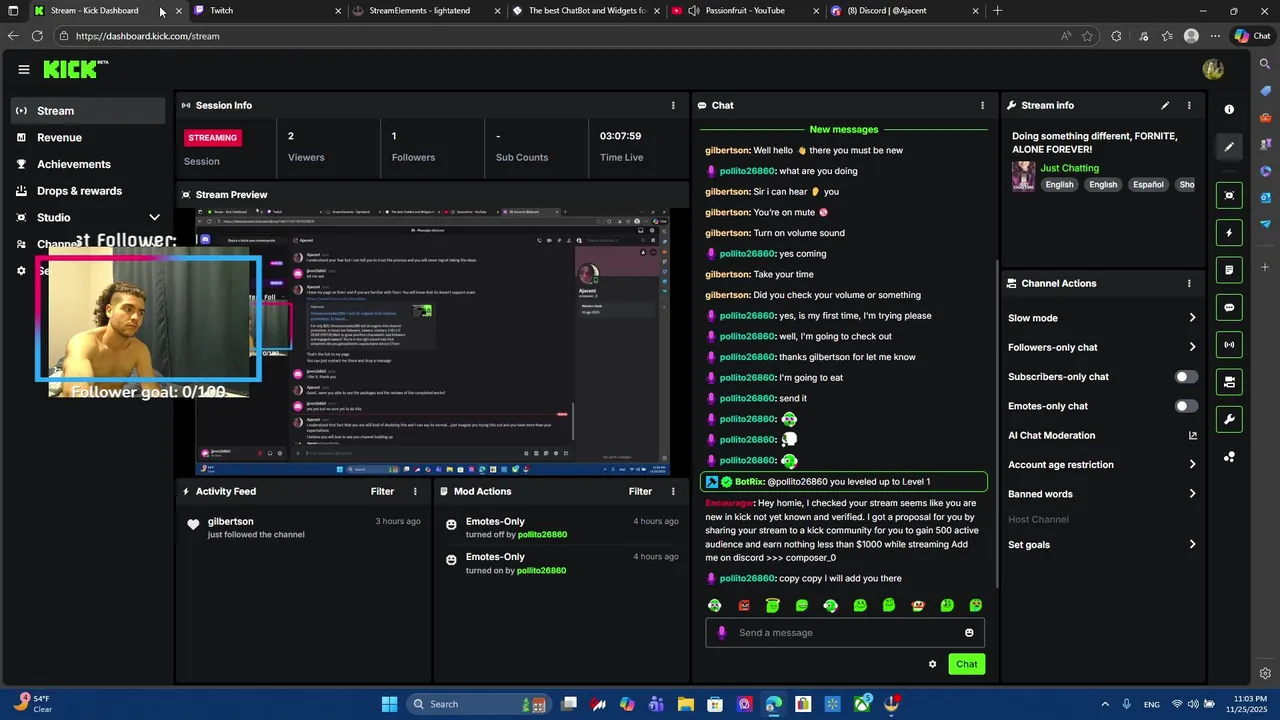
Task: Open Chat panel three-dot menu
Action: [982, 105]
